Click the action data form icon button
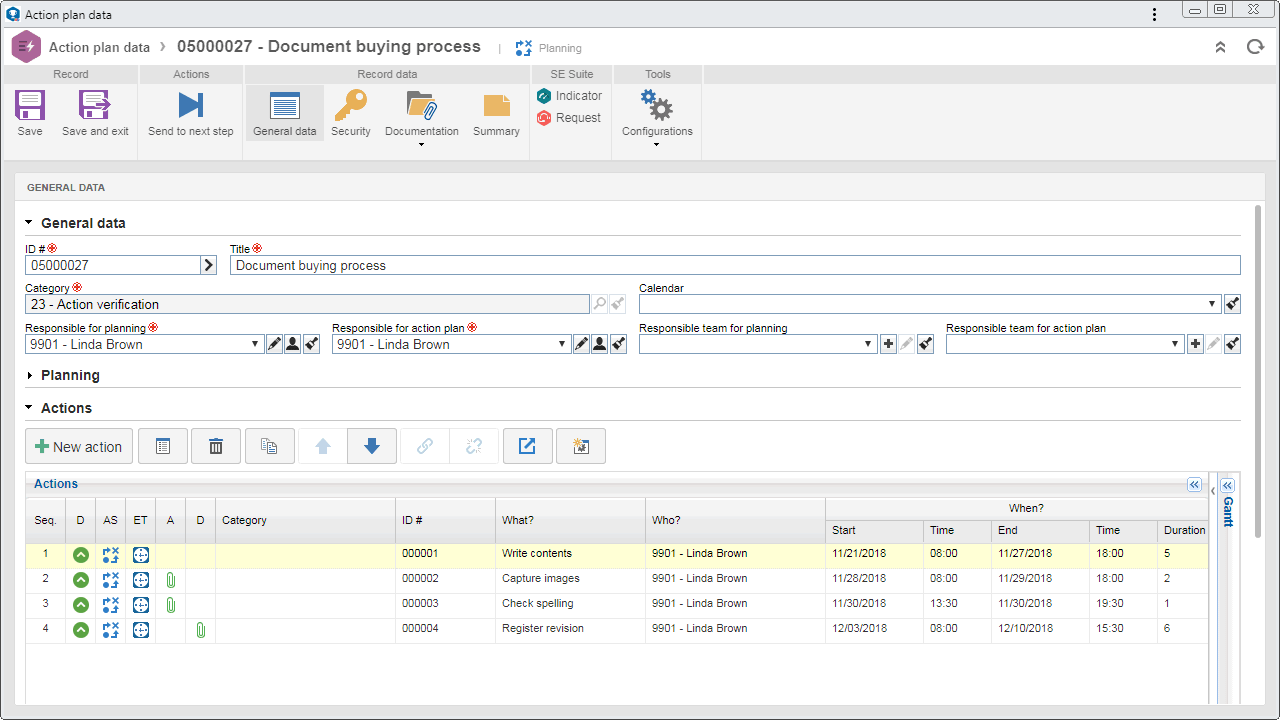The width and height of the screenshot is (1280, 720). tap(163, 446)
